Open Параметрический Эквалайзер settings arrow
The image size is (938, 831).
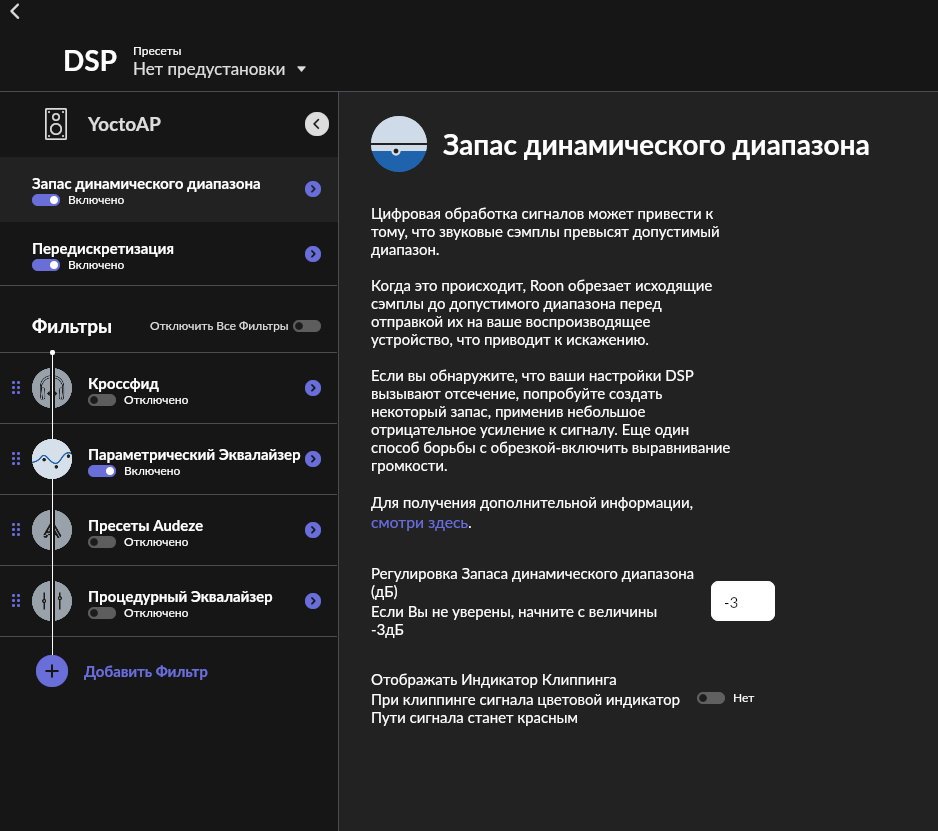point(313,459)
